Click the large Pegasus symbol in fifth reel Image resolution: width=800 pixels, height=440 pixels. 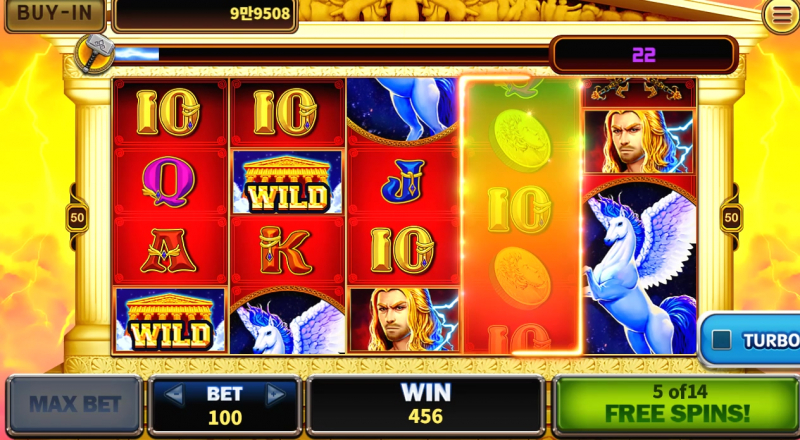click(640, 265)
